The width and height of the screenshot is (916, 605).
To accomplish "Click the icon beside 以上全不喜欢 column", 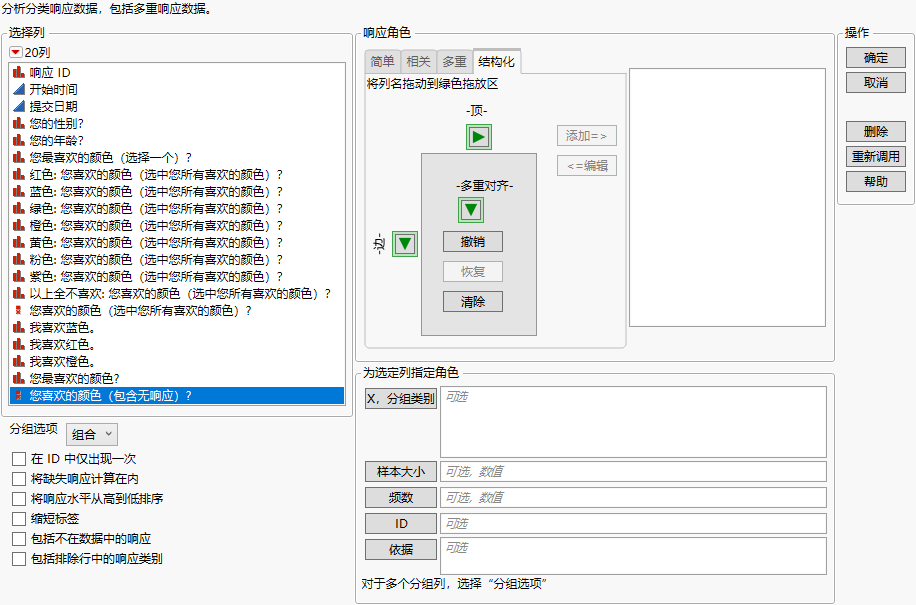I will coord(18,293).
